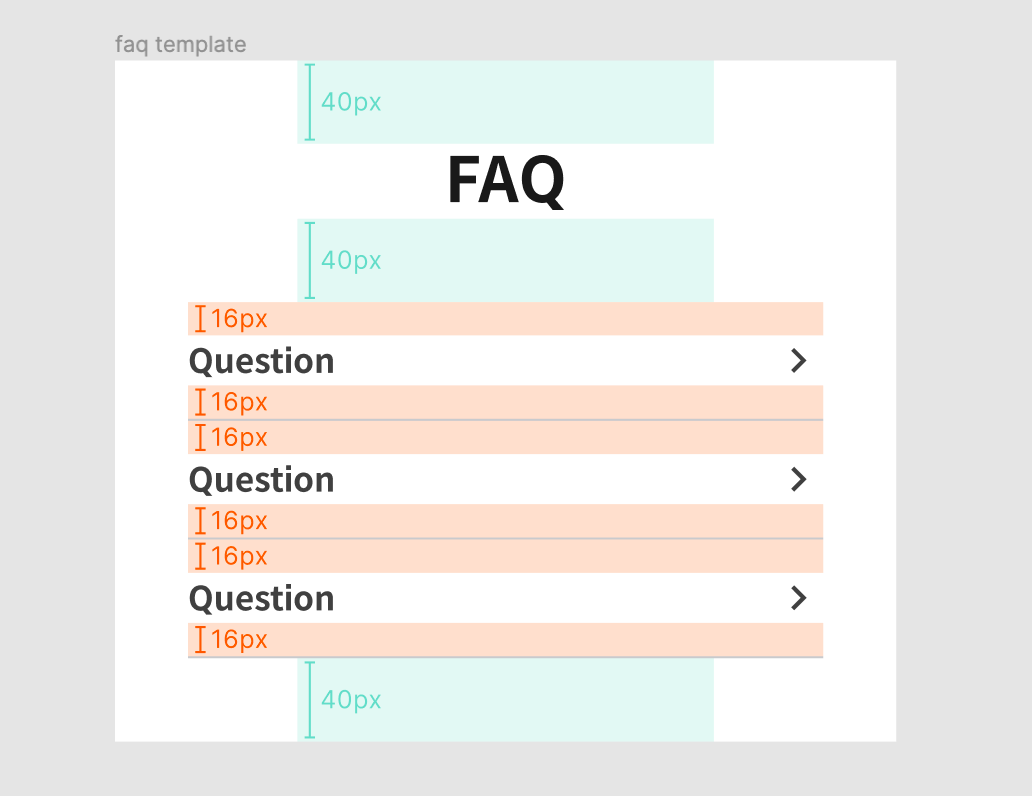1032x796 pixels.
Task: Click the chevron arrow of the first Question
Action: [x=798, y=361]
